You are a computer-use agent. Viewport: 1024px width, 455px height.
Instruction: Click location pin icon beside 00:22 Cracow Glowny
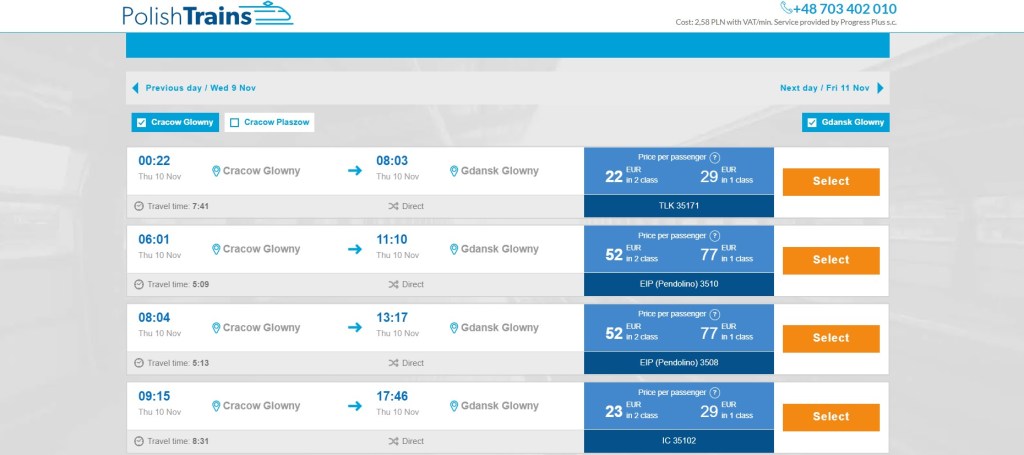click(216, 171)
